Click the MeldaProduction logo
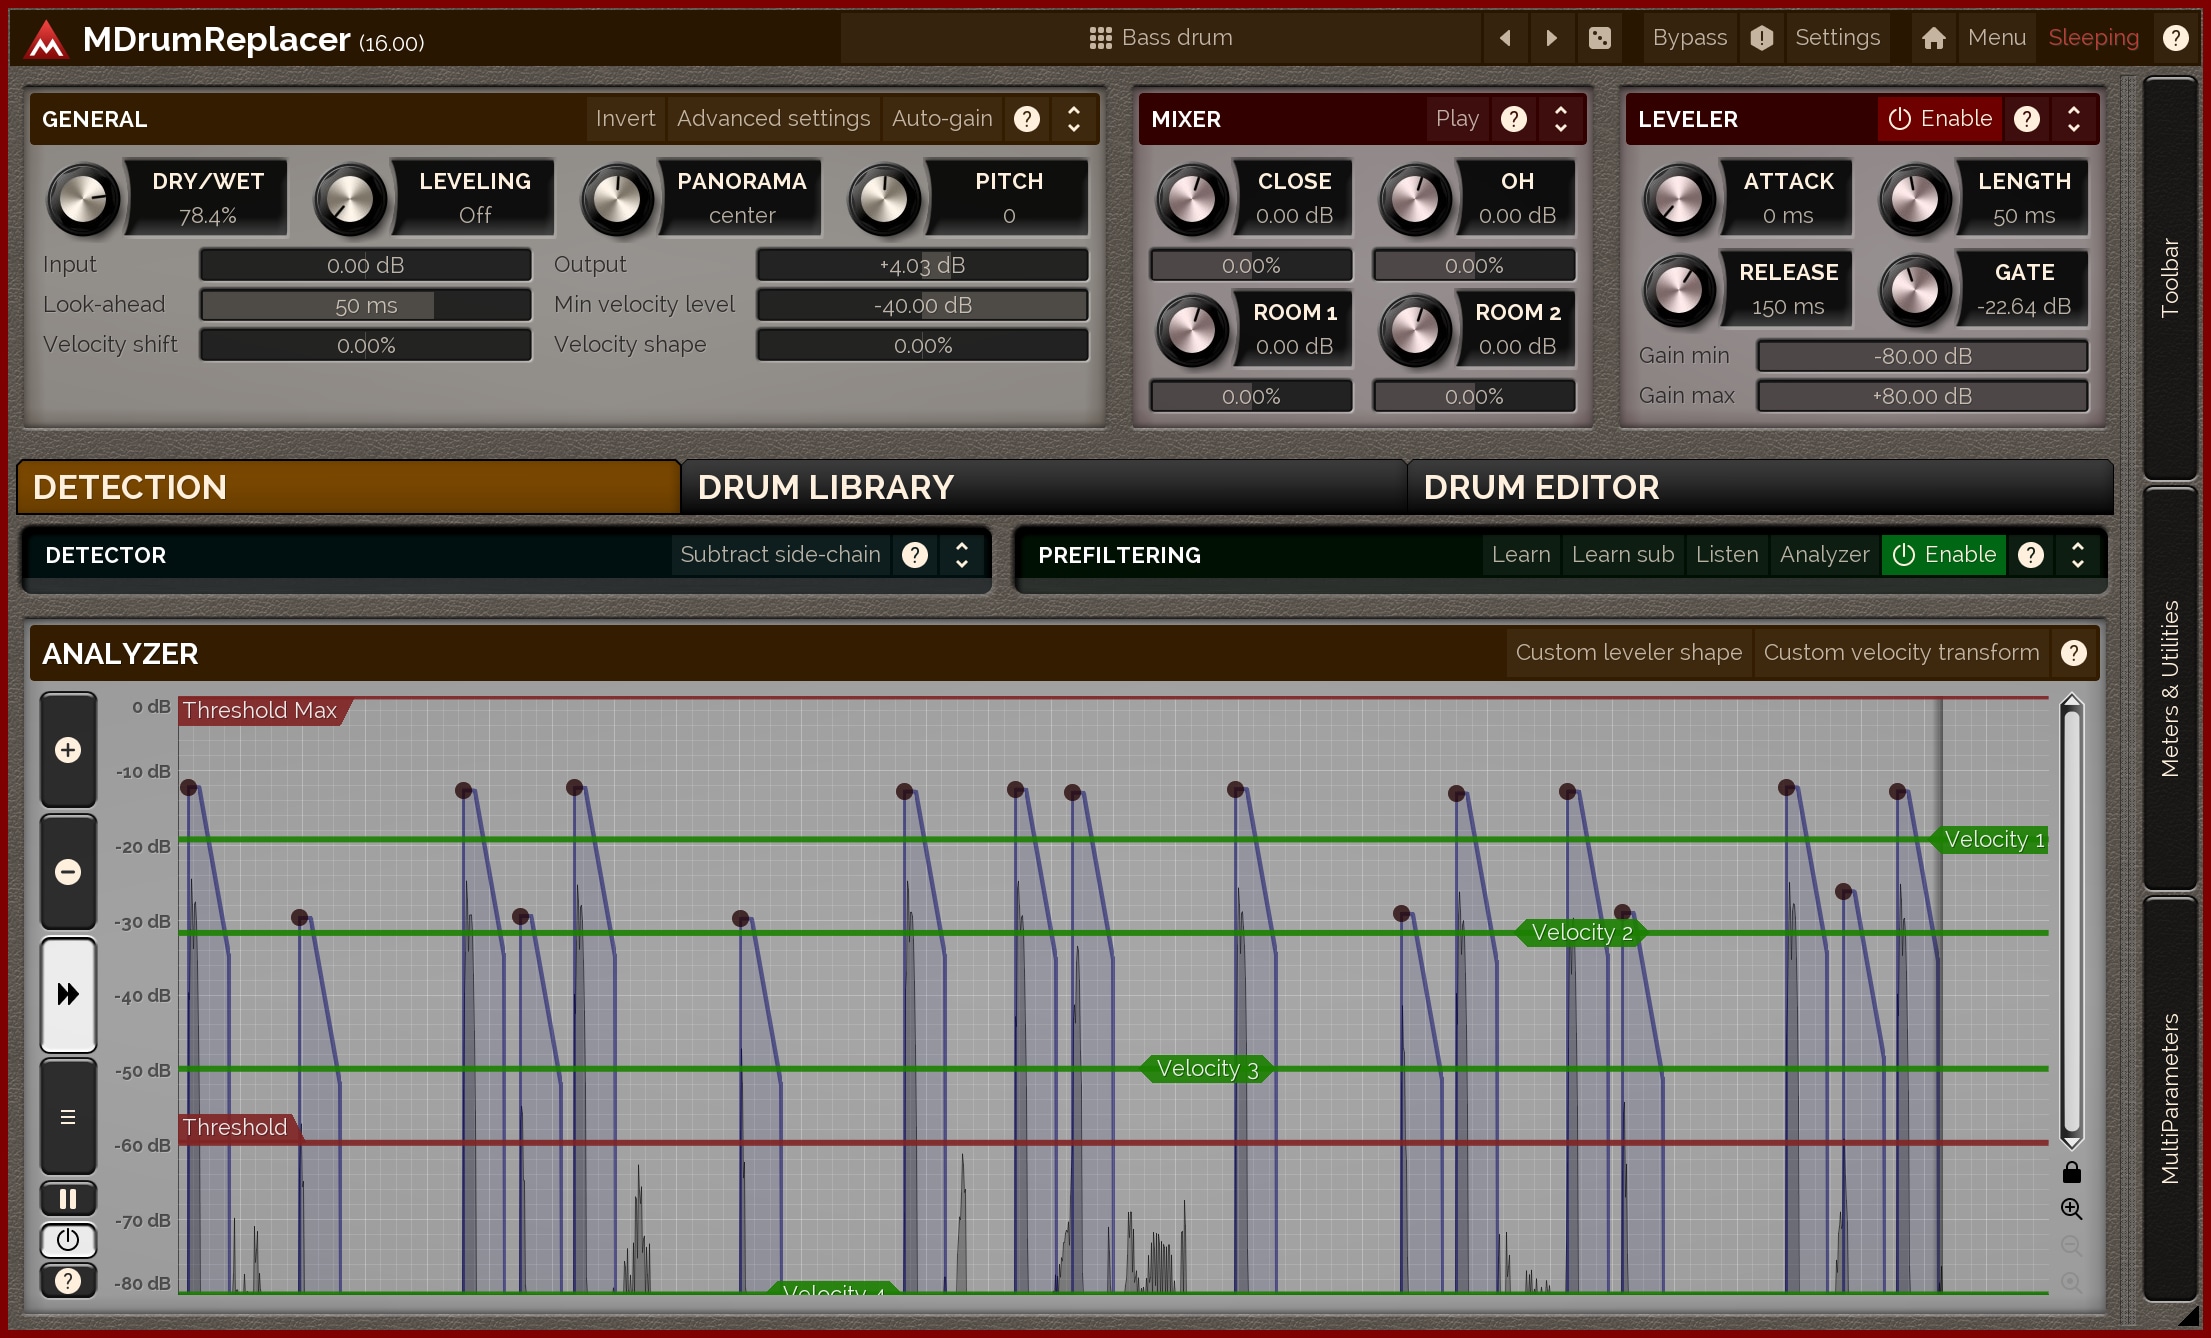Image resolution: width=2211 pixels, height=1338 pixels. pyautogui.click(x=46, y=40)
